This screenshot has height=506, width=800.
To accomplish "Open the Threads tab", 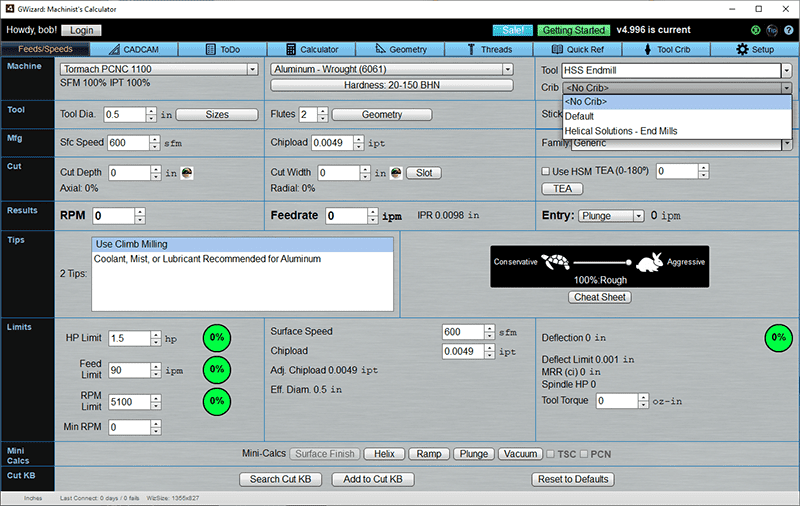I will 489,49.
